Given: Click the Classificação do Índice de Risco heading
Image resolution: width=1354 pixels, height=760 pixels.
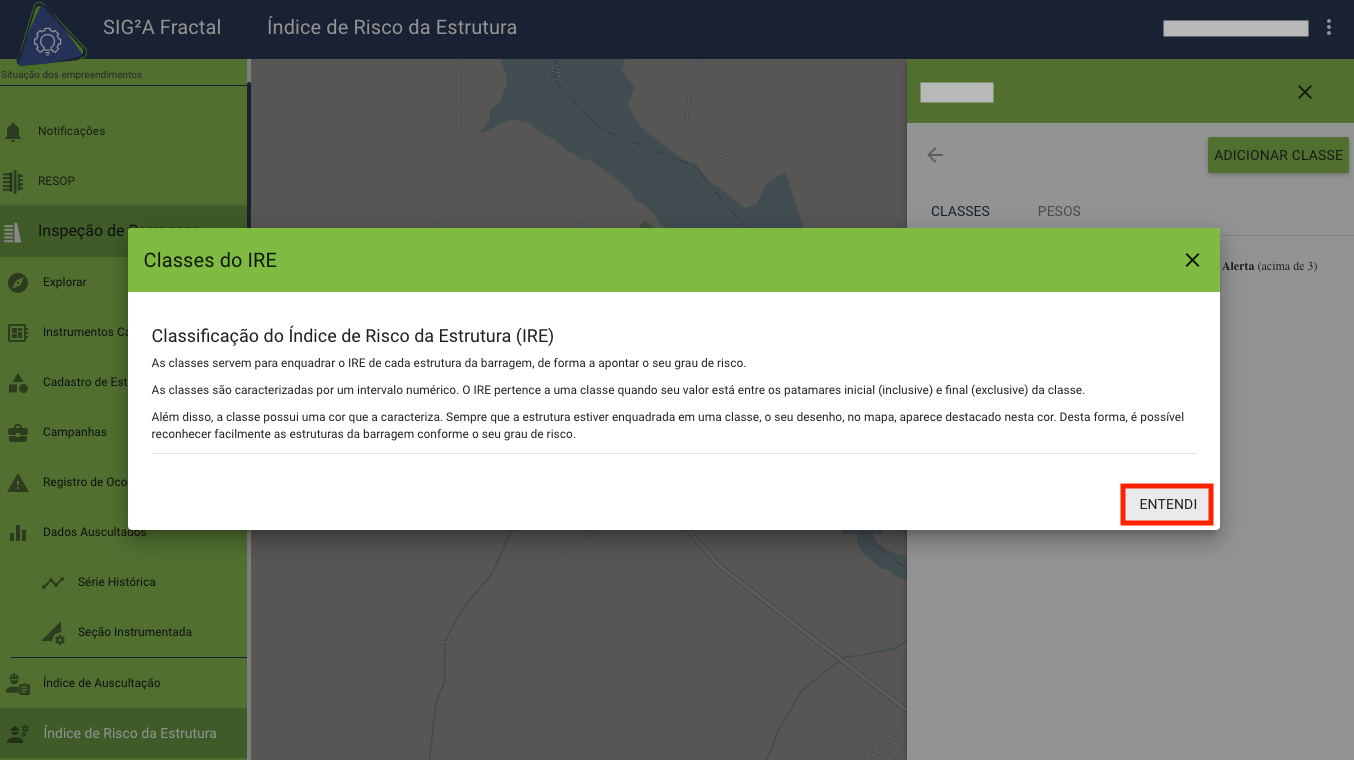Looking at the screenshot, I should pyautogui.click(x=352, y=335).
